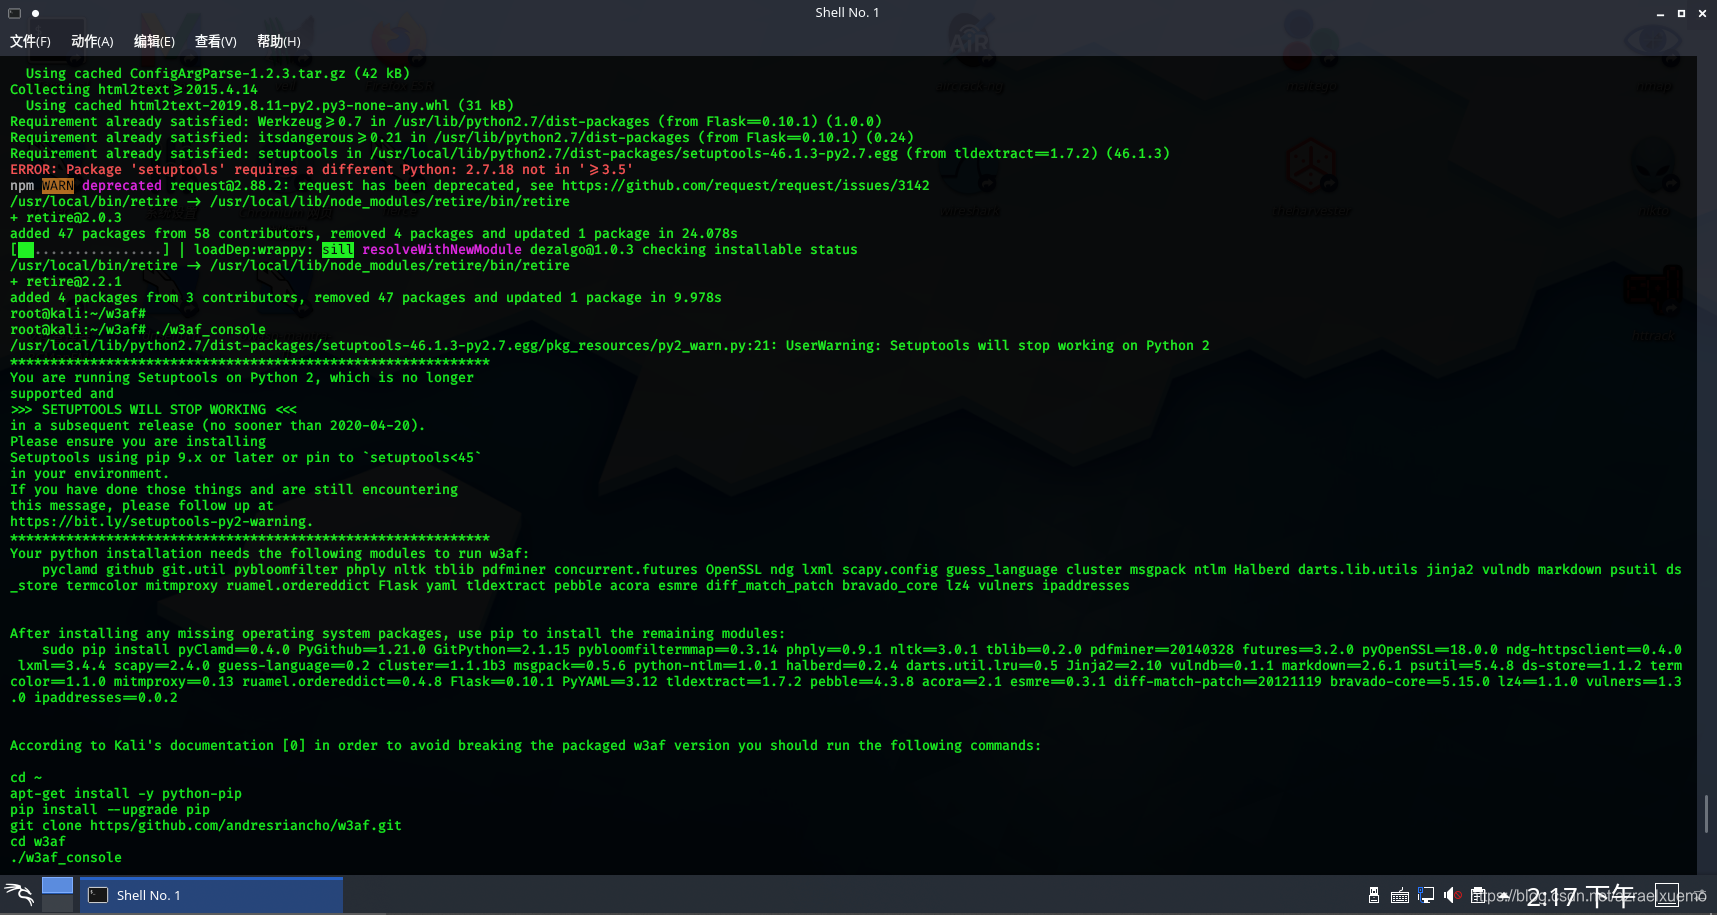Screen dimensions: 1717x915
Task: Close the Shell No. 1 window
Action: (1702, 13)
